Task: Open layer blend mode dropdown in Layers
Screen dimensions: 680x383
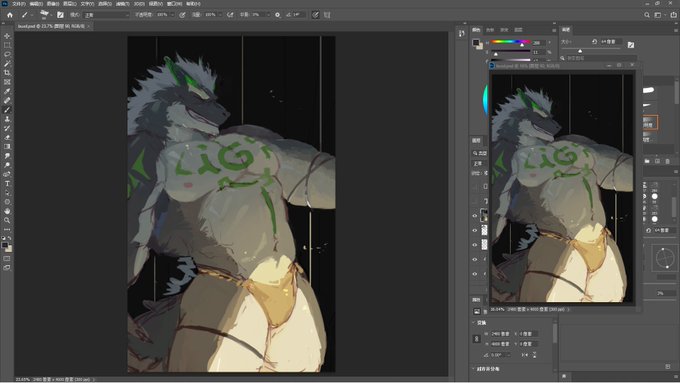Action: [479, 164]
